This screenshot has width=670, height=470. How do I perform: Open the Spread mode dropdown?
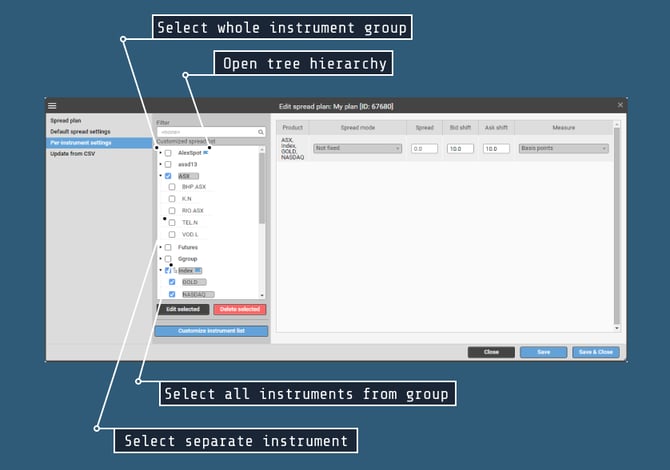[357, 148]
